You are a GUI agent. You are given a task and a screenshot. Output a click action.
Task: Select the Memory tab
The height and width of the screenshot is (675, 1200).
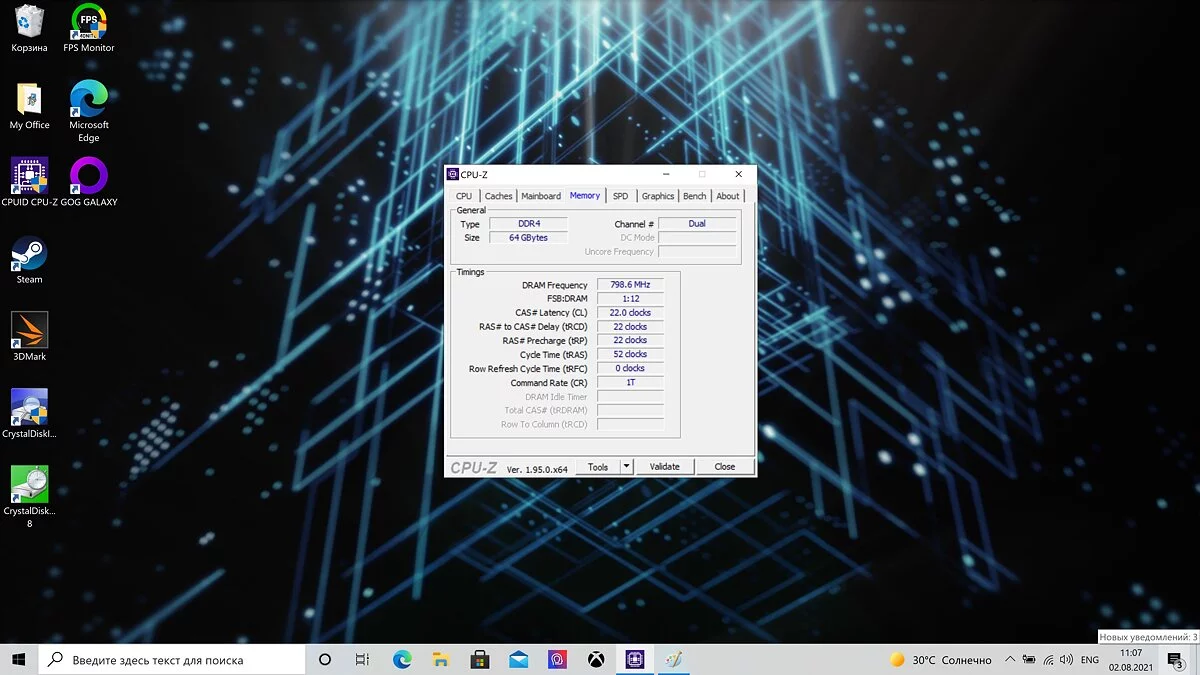click(585, 195)
